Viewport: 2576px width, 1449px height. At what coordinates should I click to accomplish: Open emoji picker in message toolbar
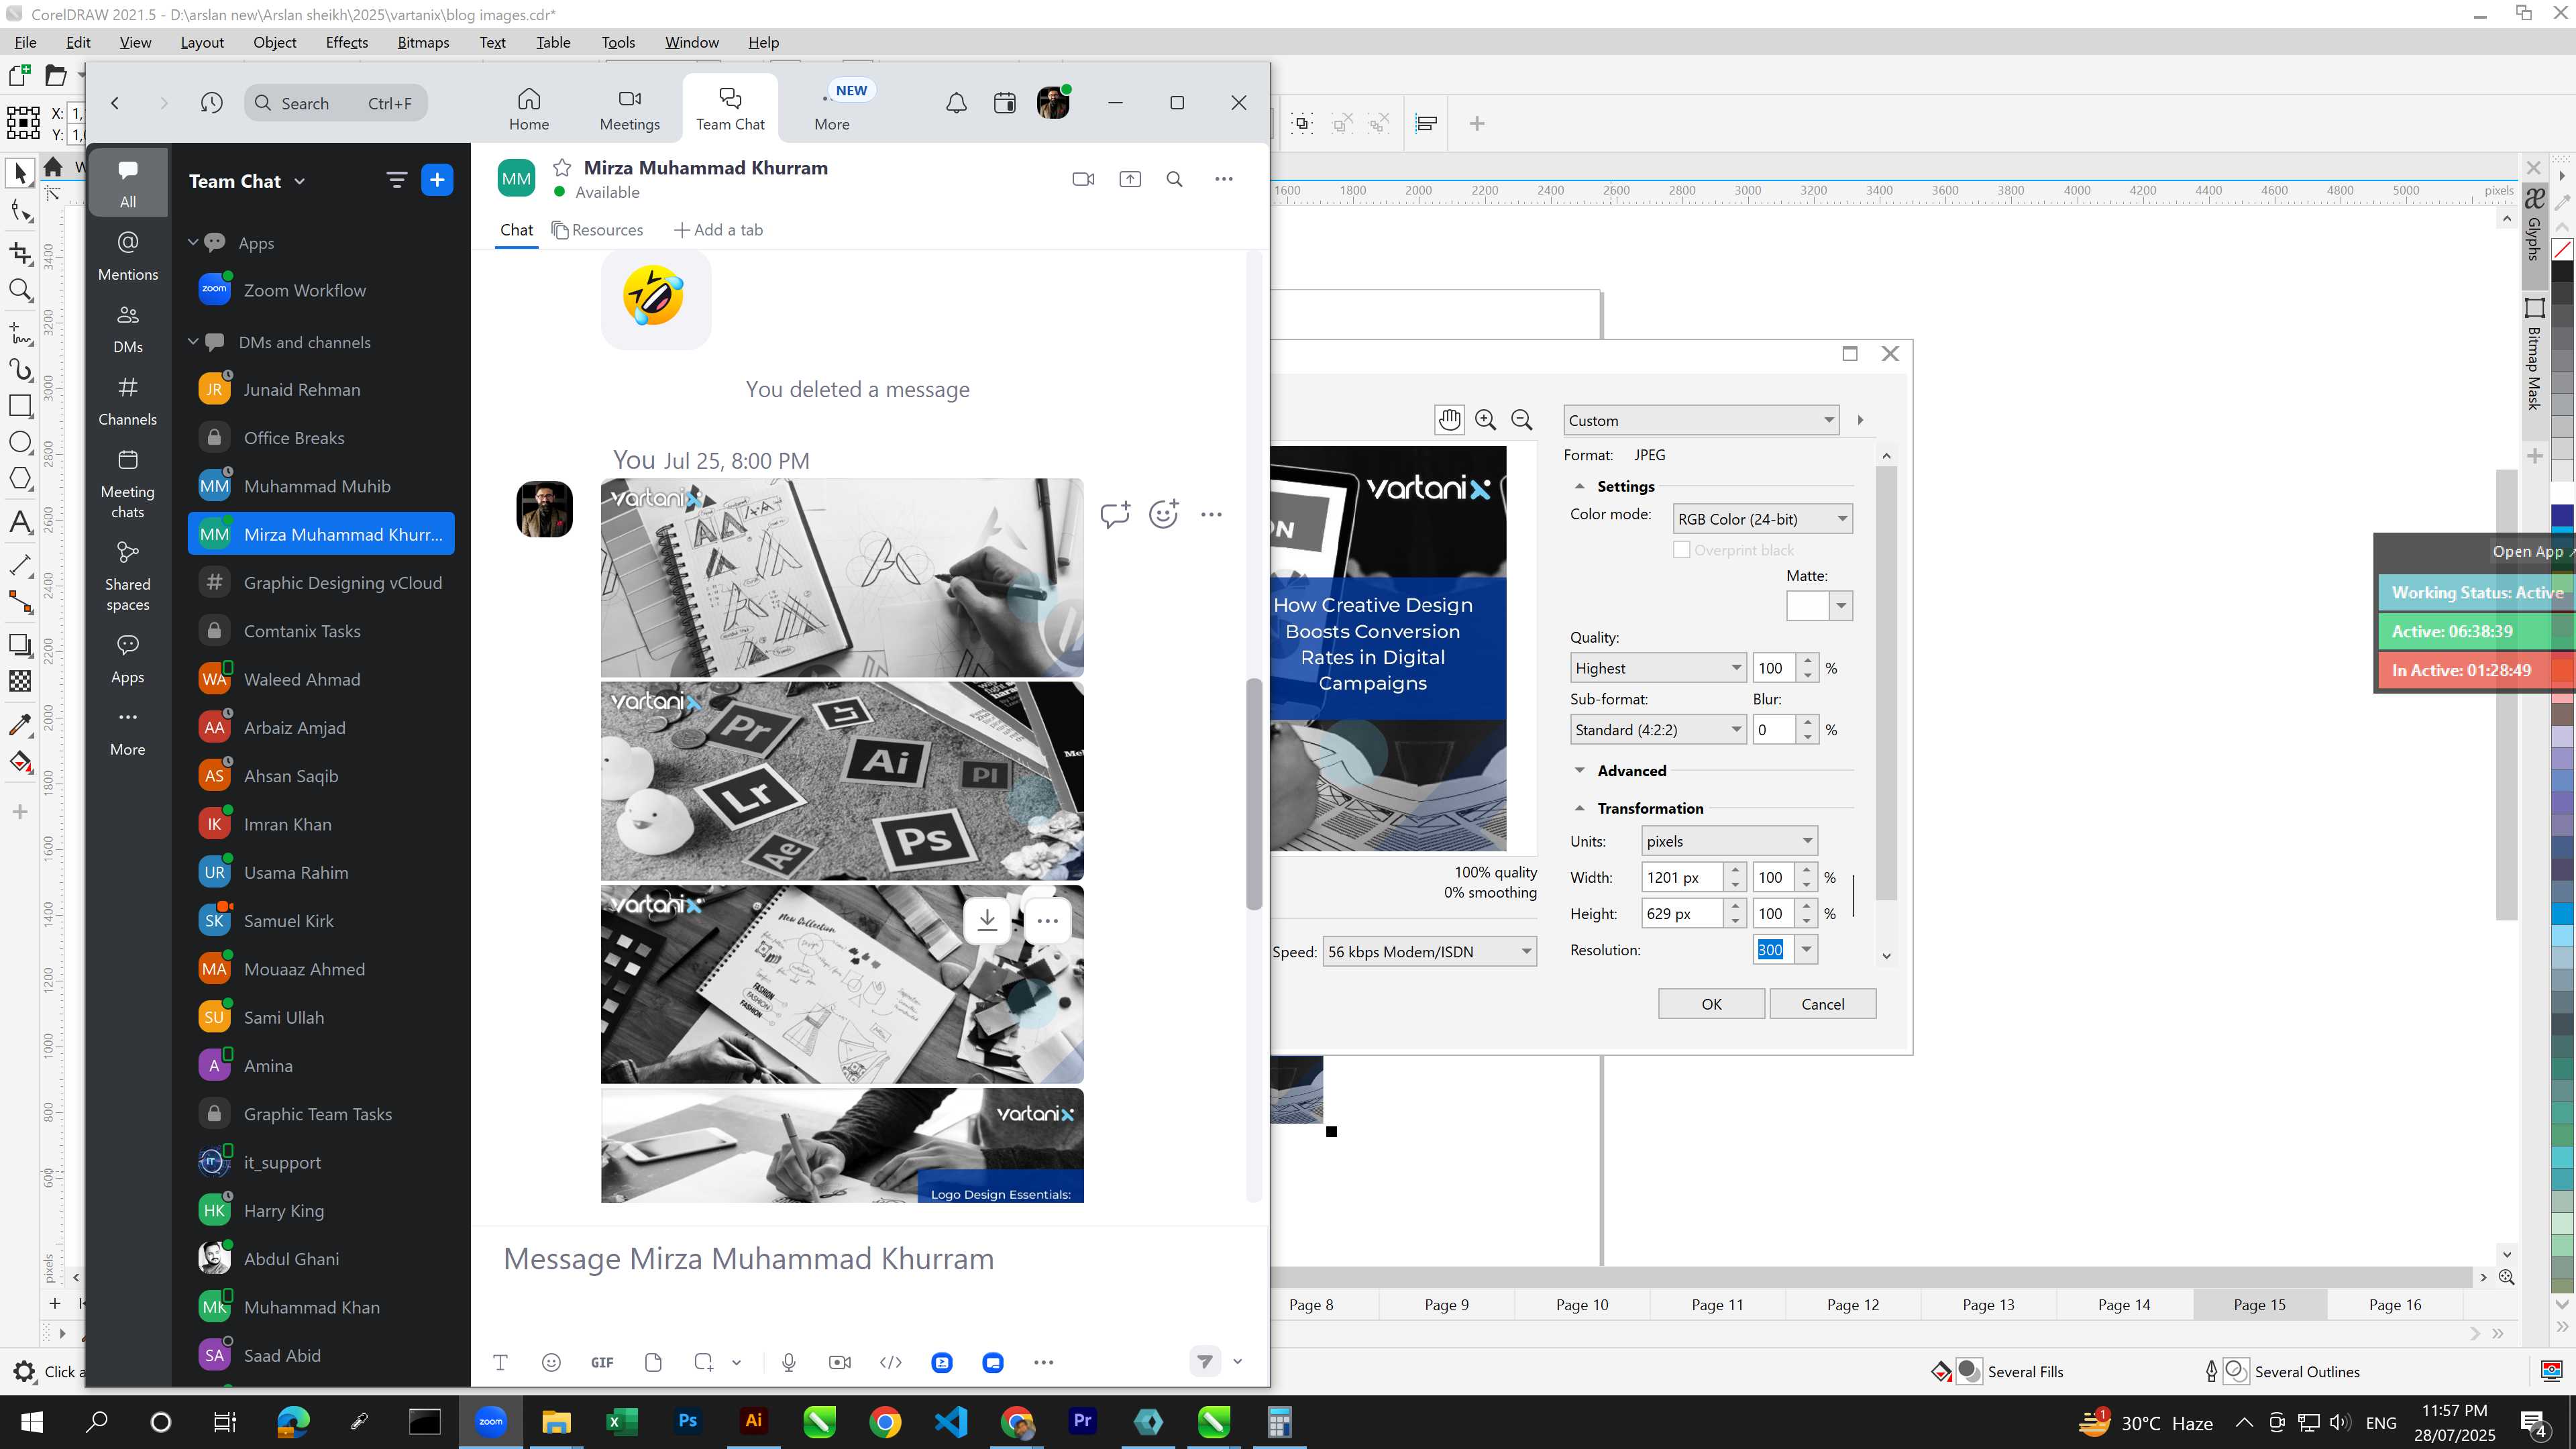551,1362
